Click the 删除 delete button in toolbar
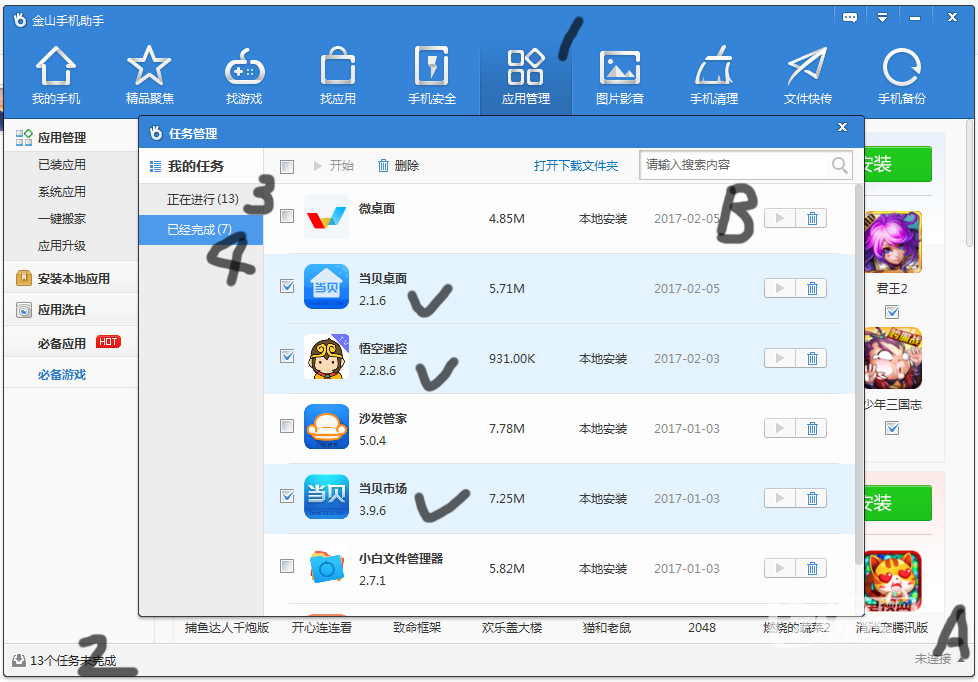This screenshot has width=978, height=682. [x=399, y=165]
